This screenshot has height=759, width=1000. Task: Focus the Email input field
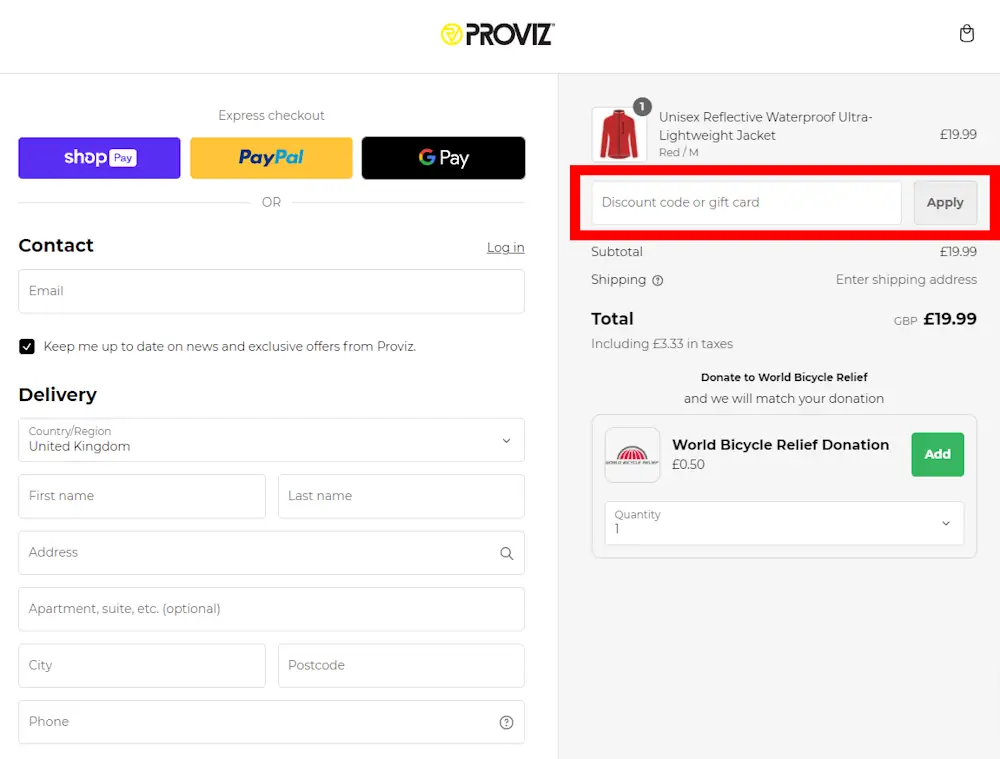(x=272, y=291)
